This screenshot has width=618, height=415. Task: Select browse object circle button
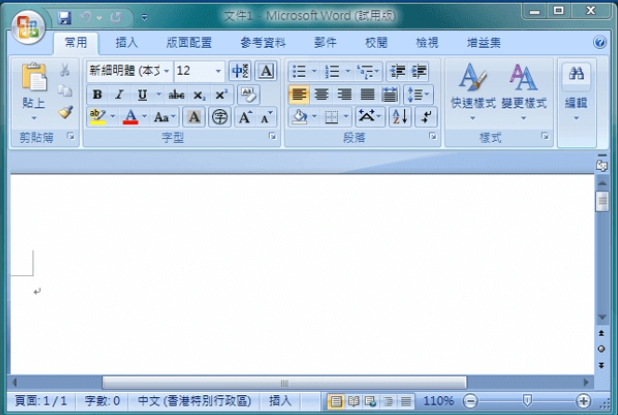(x=601, y=349)
